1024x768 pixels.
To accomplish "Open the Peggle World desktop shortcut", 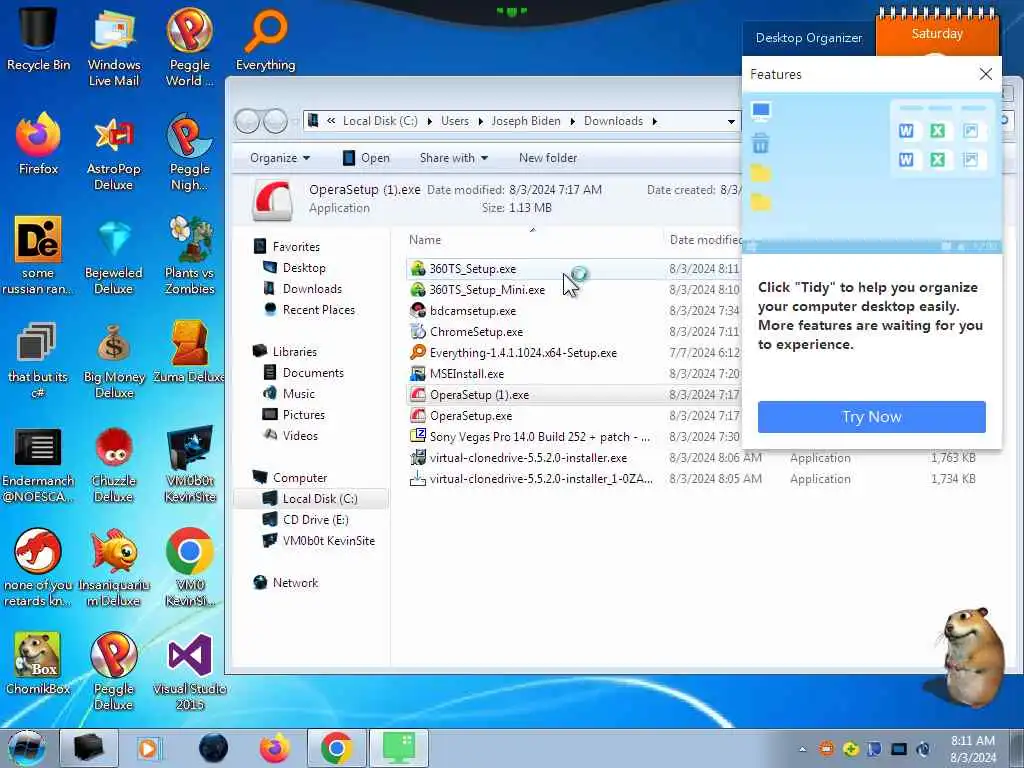I will tap(189, 46).
